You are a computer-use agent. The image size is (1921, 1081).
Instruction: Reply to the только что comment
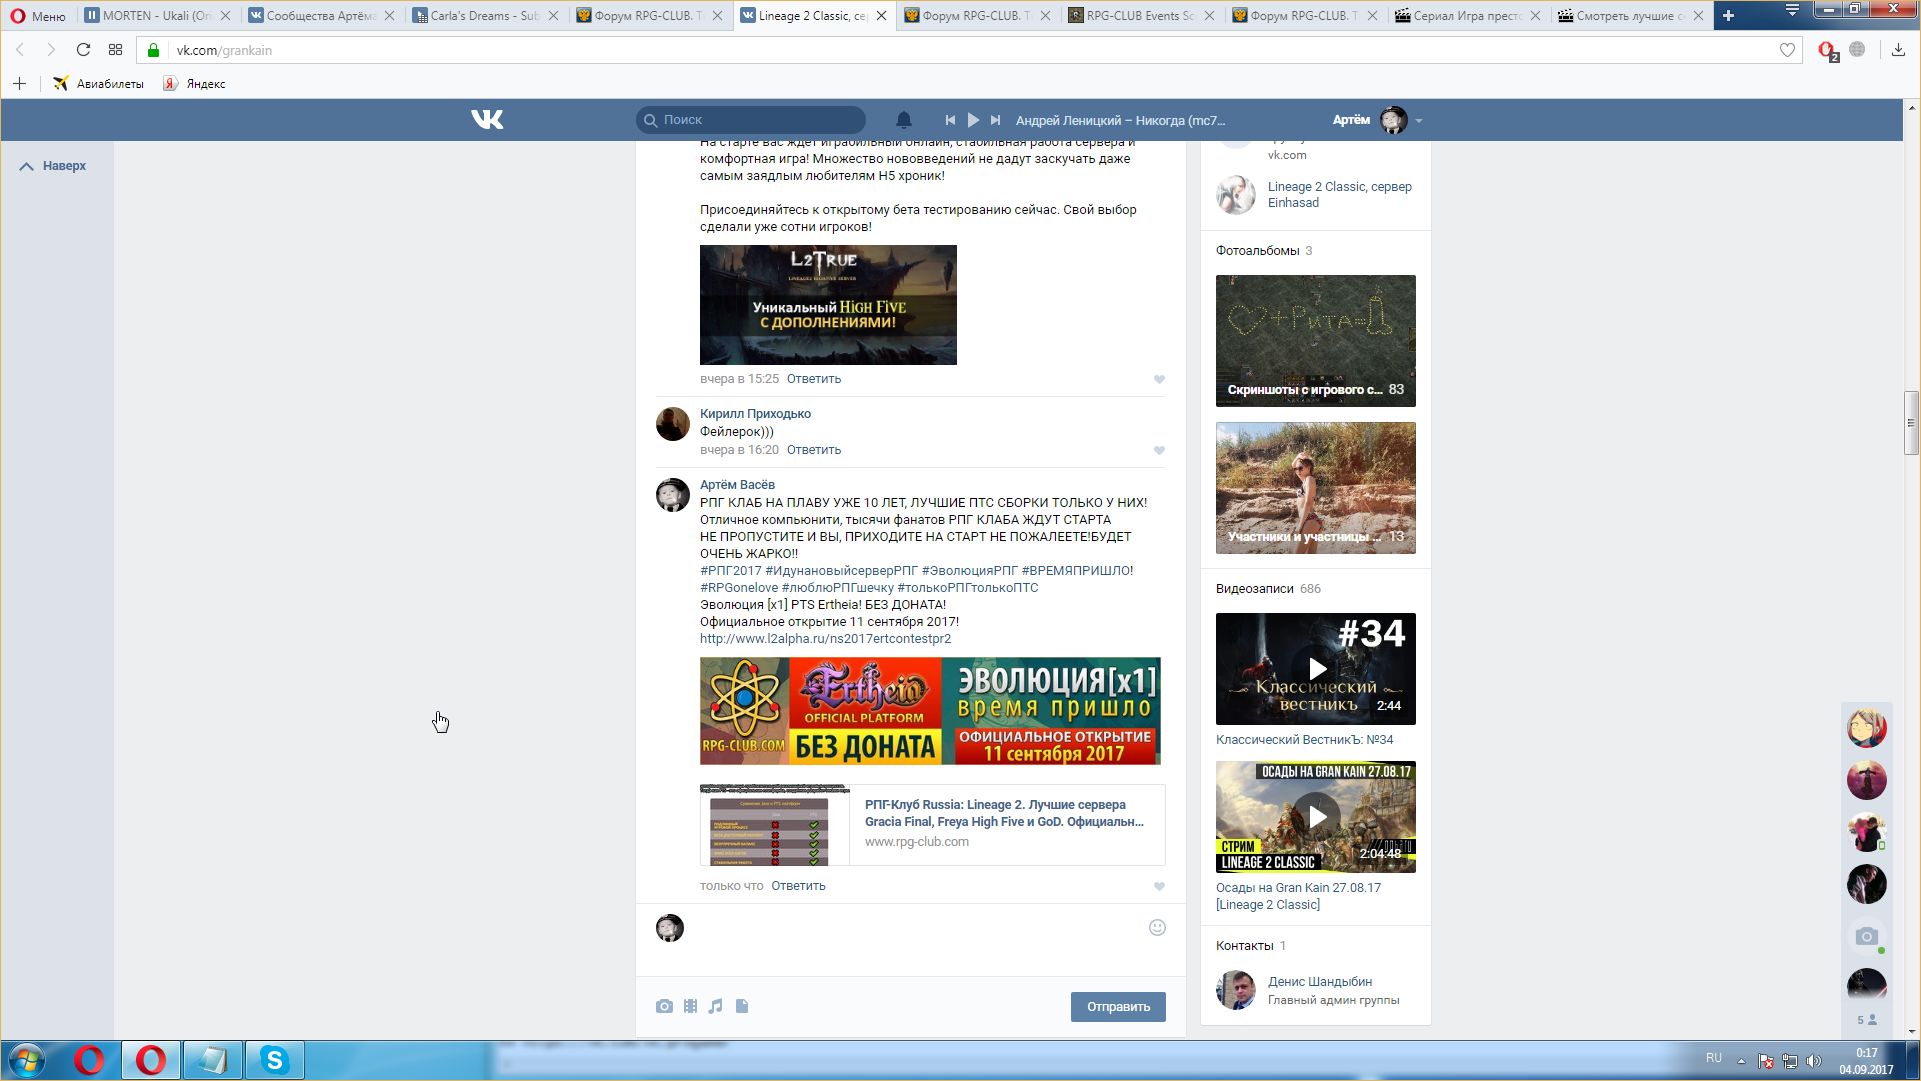(x=798, y=886)
